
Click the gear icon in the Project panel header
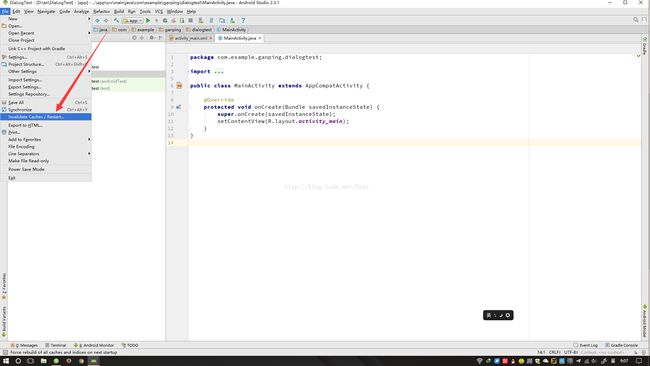(x=151, y=38)
